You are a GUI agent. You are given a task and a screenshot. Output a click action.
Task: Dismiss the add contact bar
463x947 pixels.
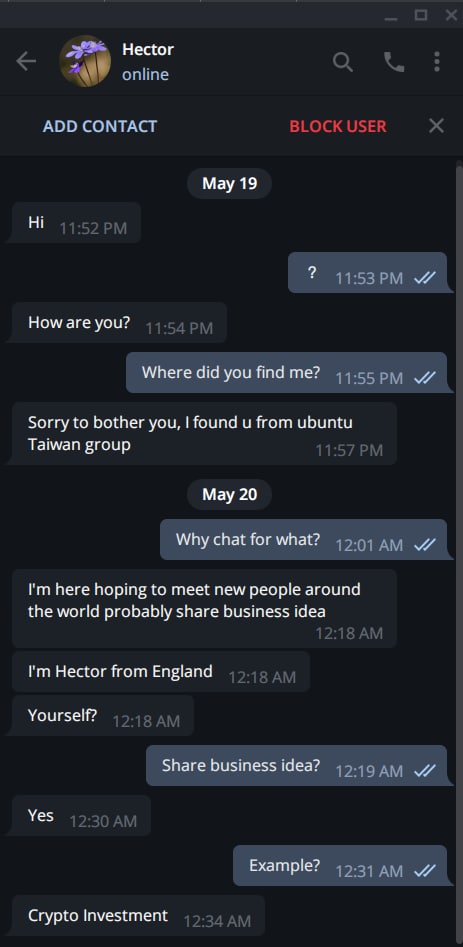pyautogui.click(x=436, y=126)
